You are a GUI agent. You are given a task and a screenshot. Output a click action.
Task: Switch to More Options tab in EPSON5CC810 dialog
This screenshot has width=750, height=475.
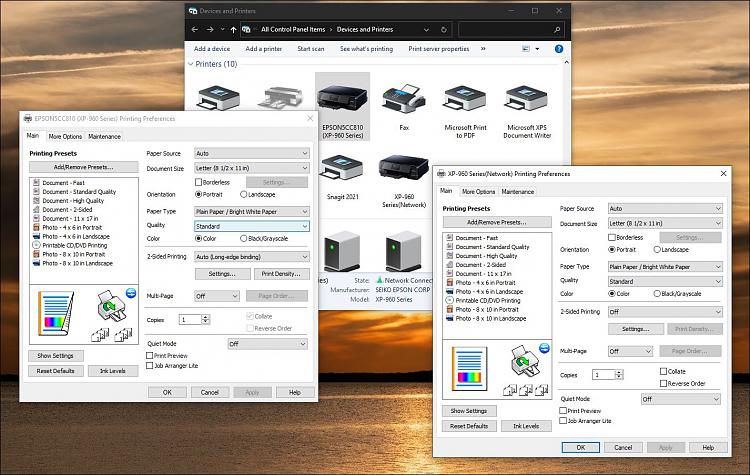65,136
